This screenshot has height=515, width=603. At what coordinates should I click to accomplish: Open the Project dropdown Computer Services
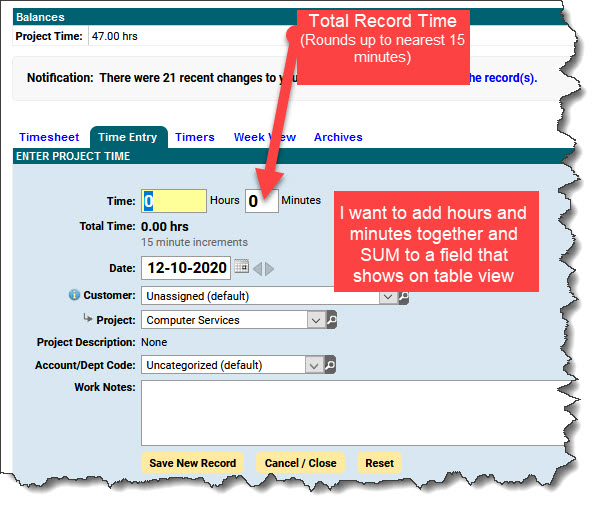233,320
